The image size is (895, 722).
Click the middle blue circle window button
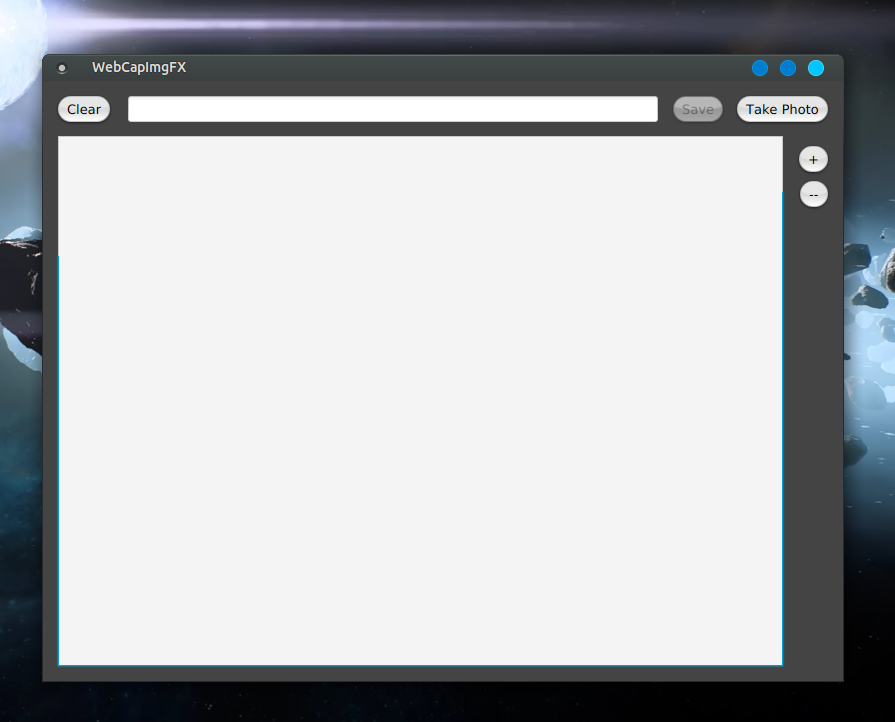pyautogui.click(x=788, y=68)
